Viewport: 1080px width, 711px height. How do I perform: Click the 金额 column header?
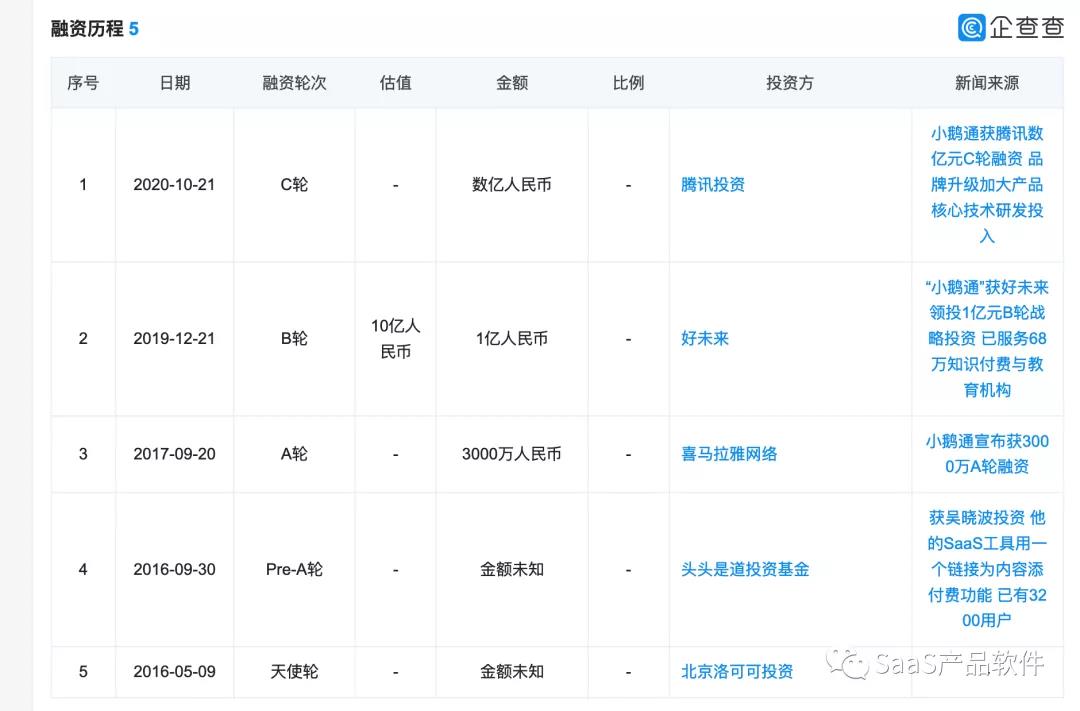click(x=511, y=83)
